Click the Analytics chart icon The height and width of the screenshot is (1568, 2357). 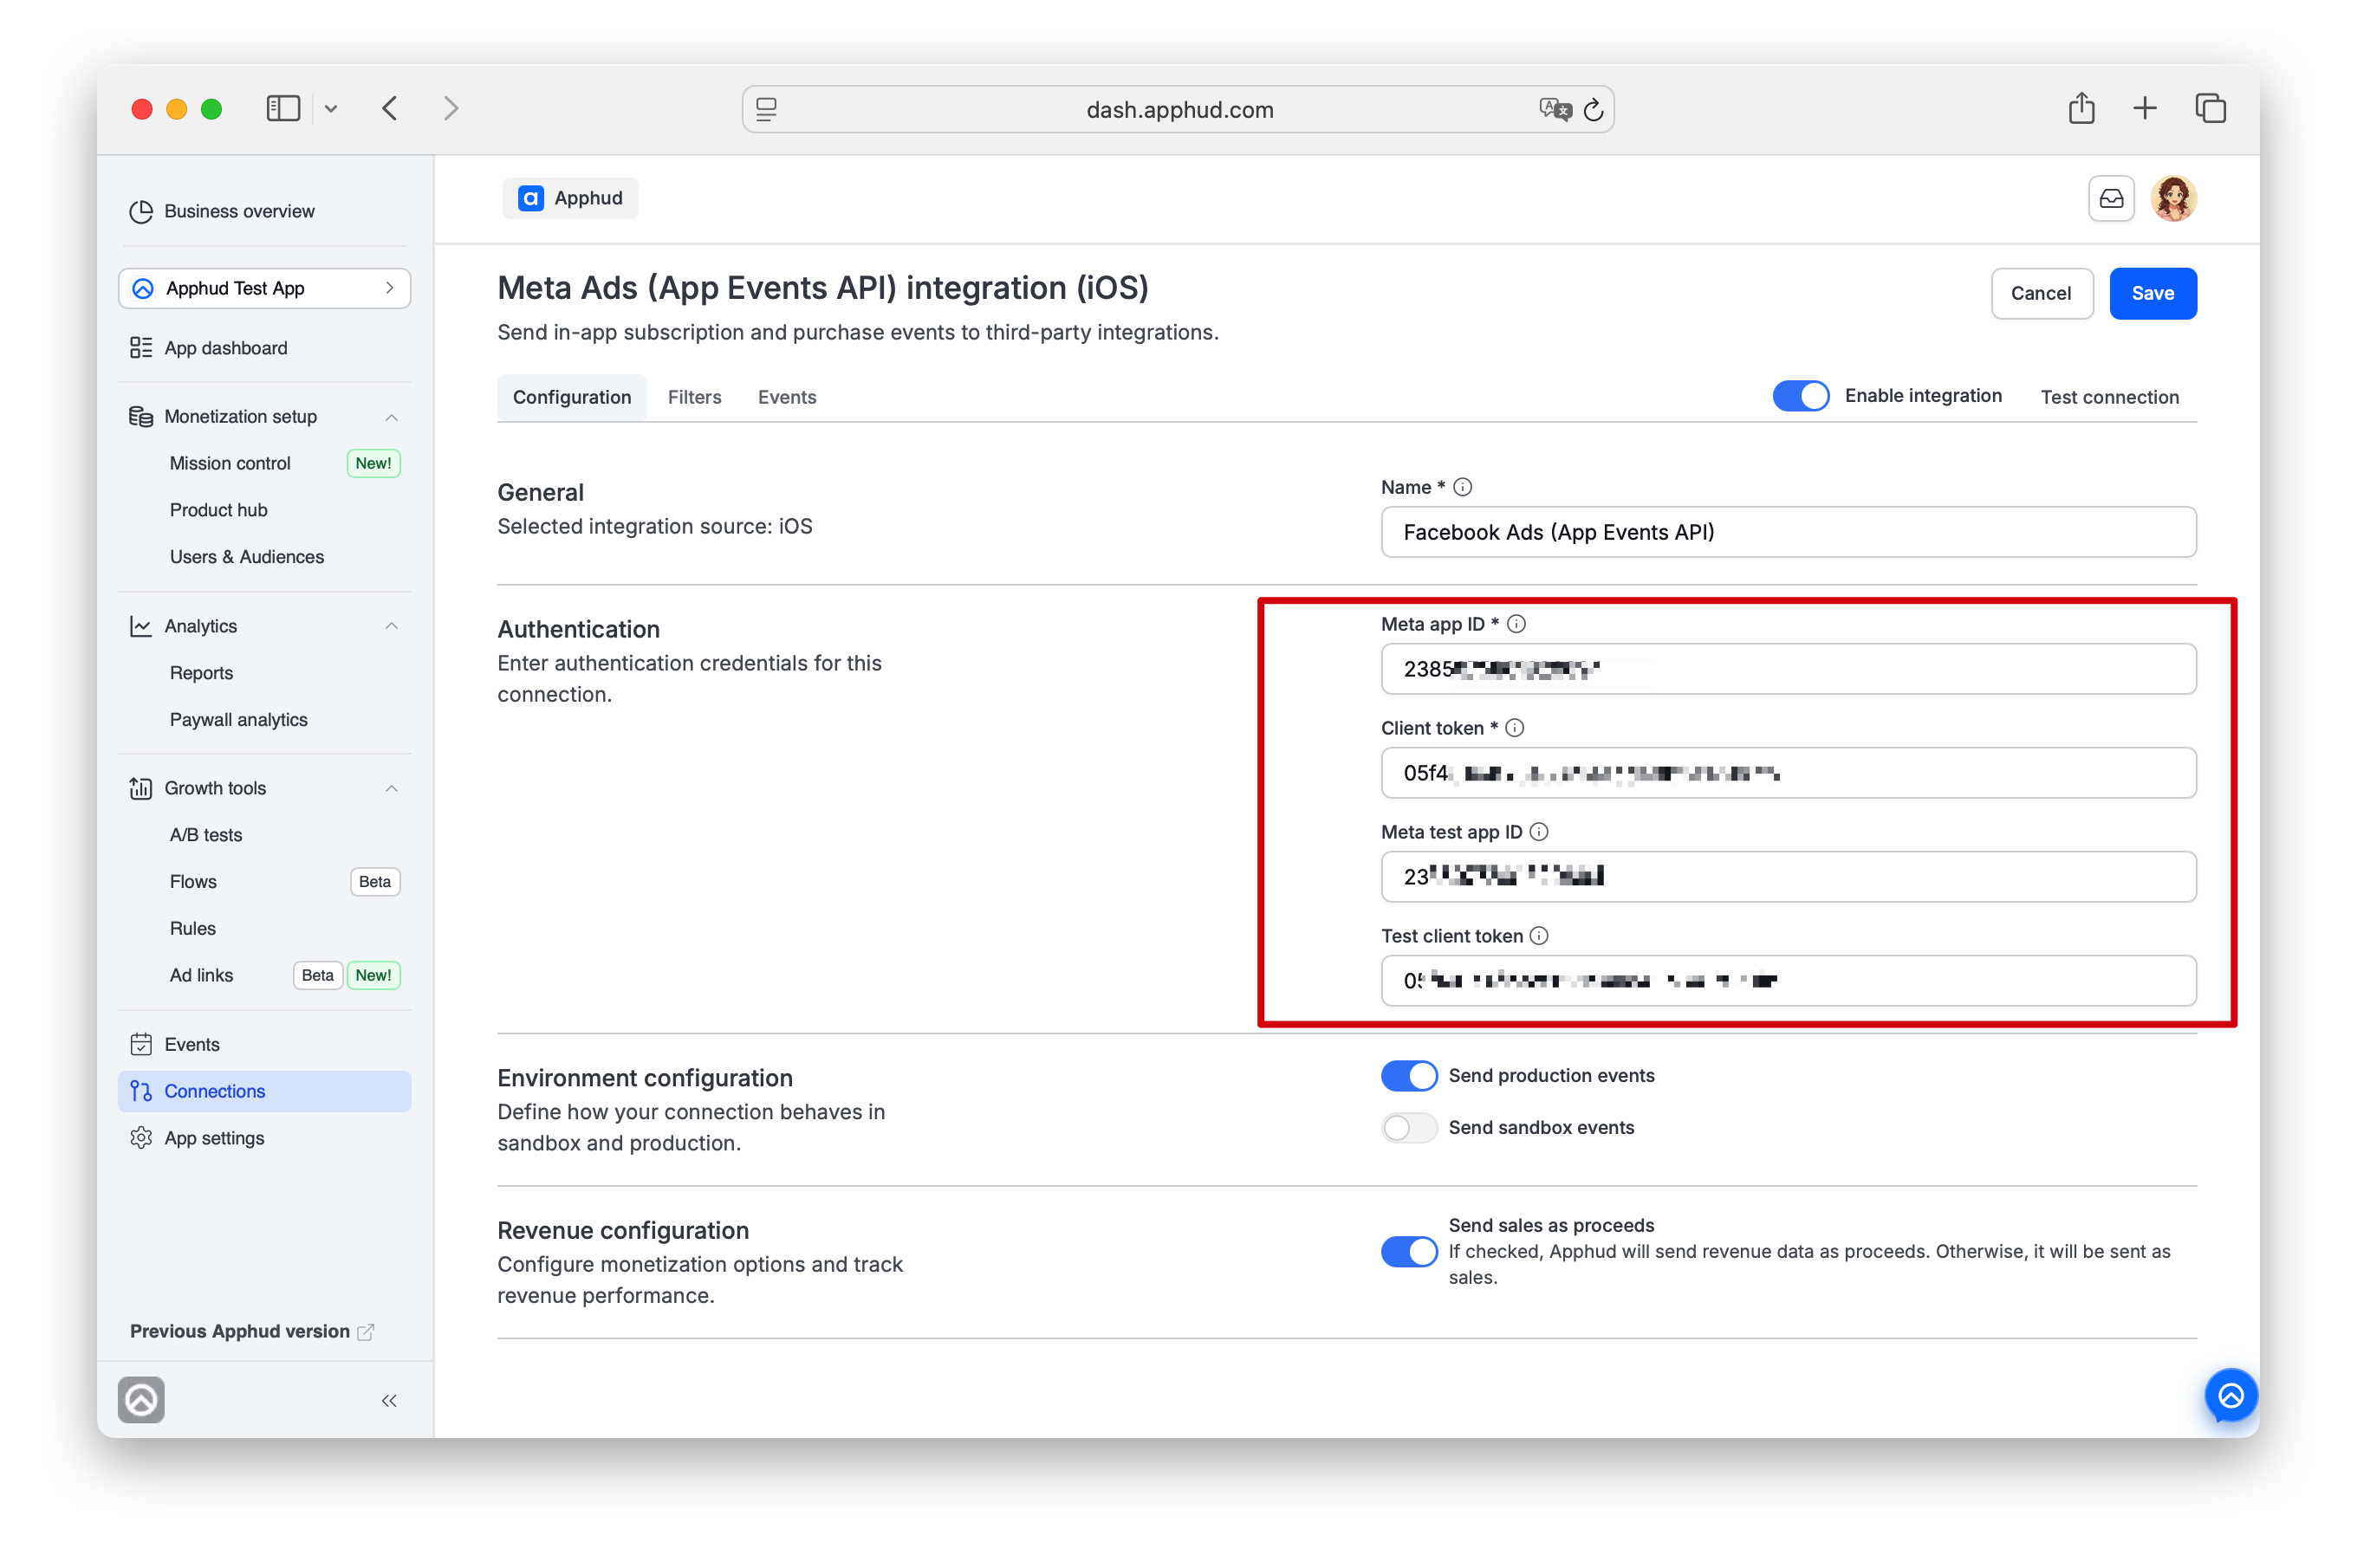(x=141, y=626)
